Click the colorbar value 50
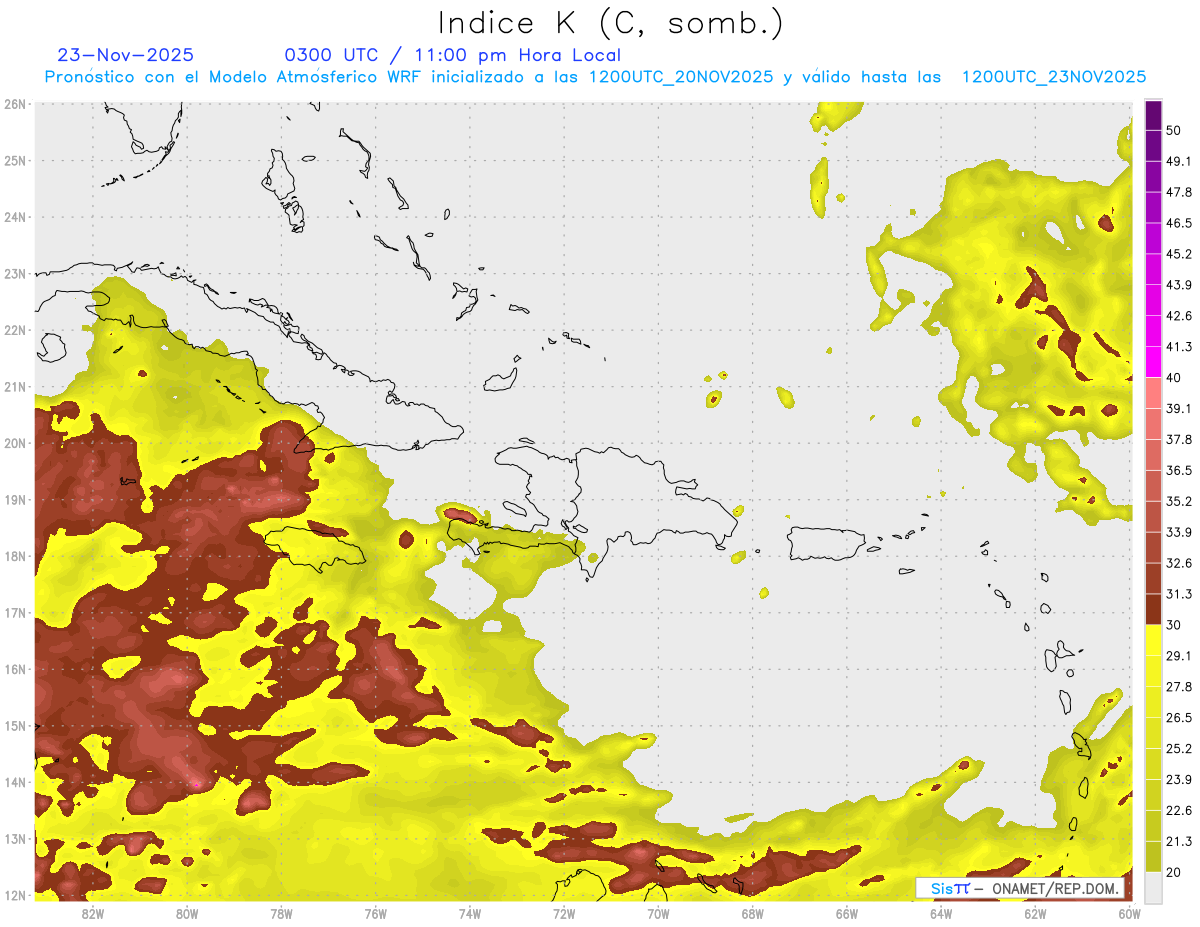Screen dimensions: 1200x927 click(x=1174, y=130)
